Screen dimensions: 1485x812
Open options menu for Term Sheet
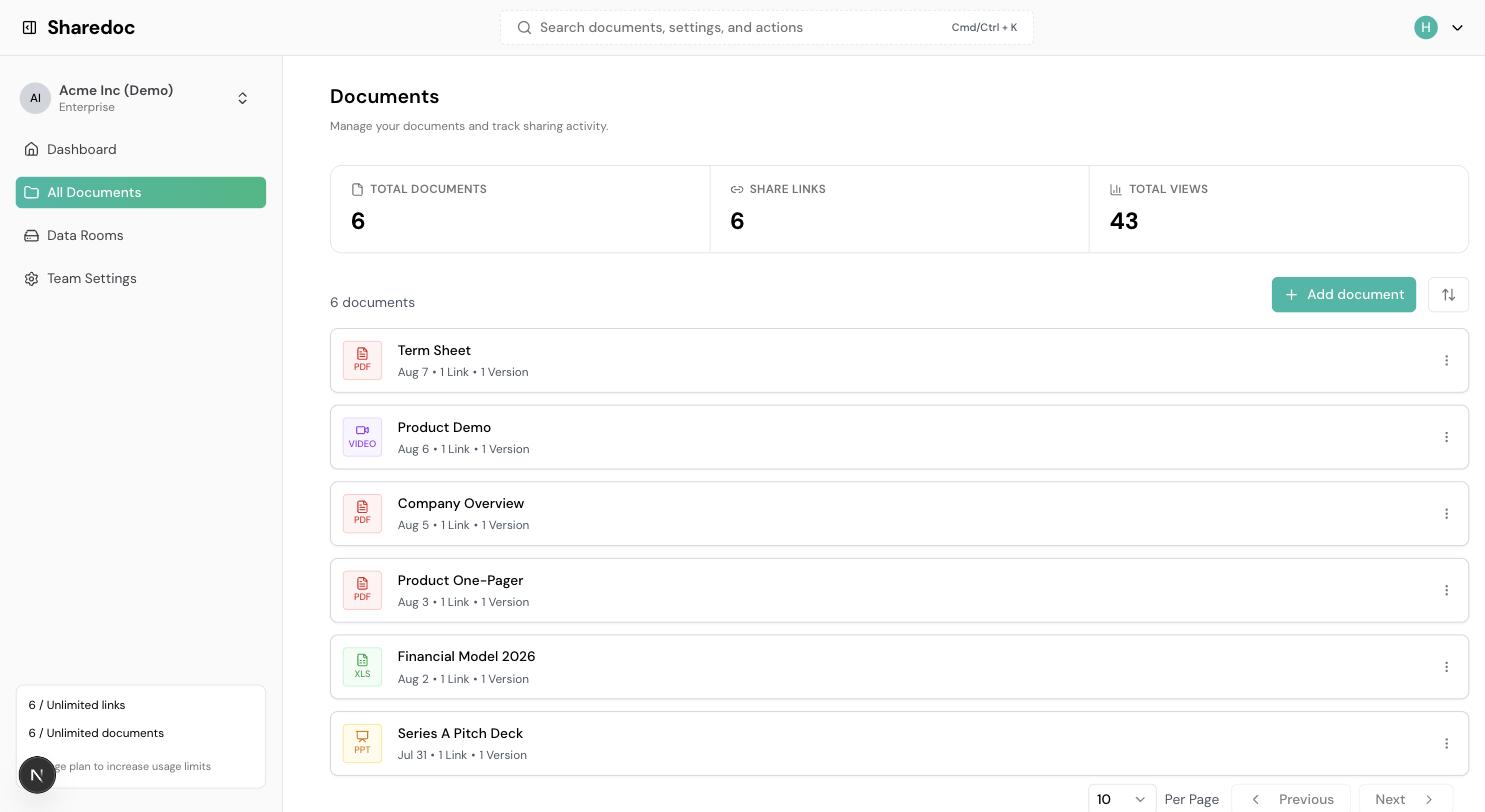point(1446,360)
